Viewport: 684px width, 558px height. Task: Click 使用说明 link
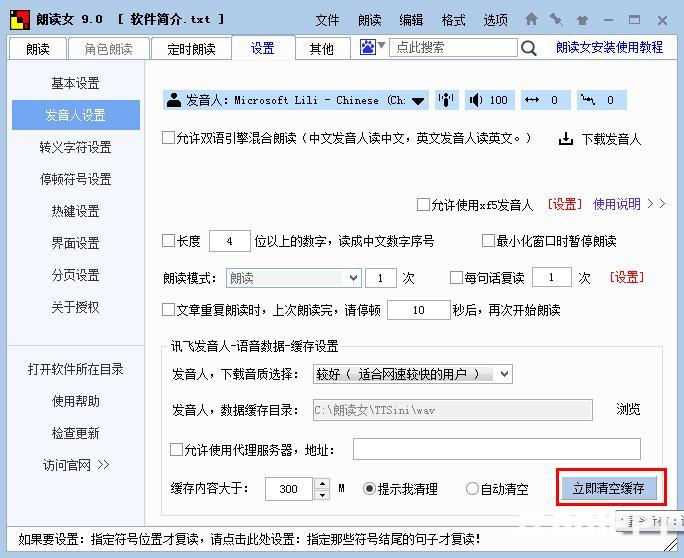tap(616, 204)
